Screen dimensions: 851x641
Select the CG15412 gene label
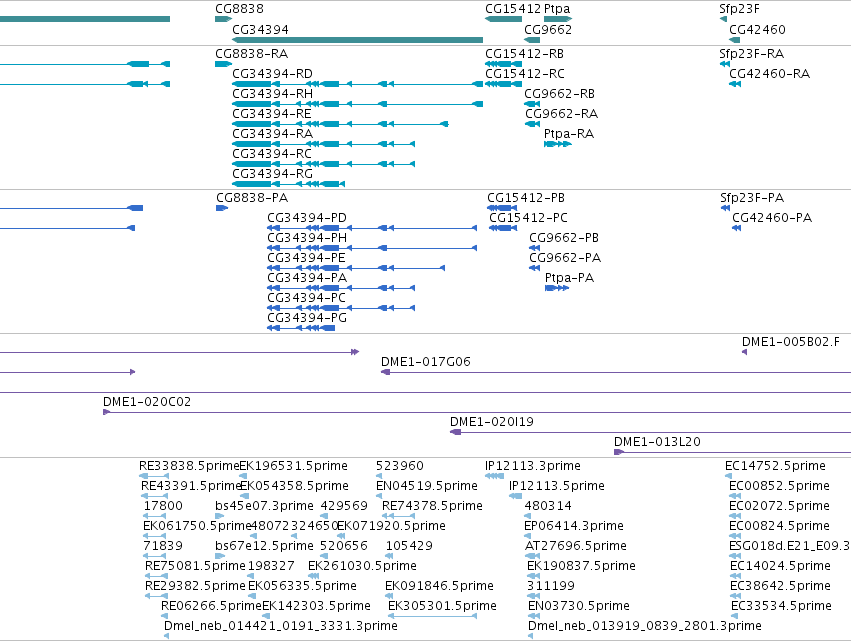[x=513, y=9]
